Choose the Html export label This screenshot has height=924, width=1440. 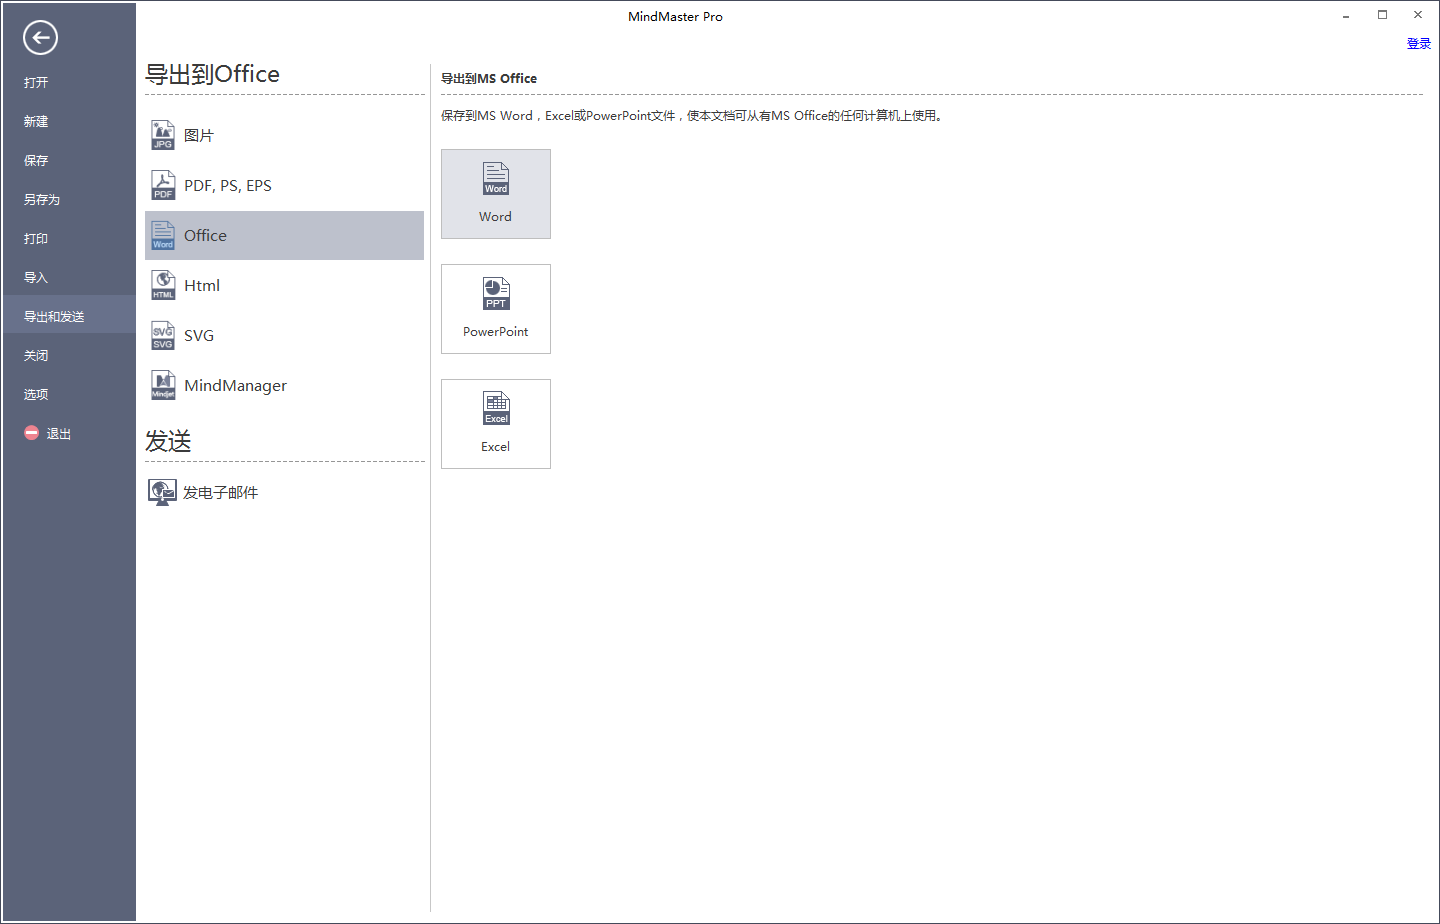point(202,286)
